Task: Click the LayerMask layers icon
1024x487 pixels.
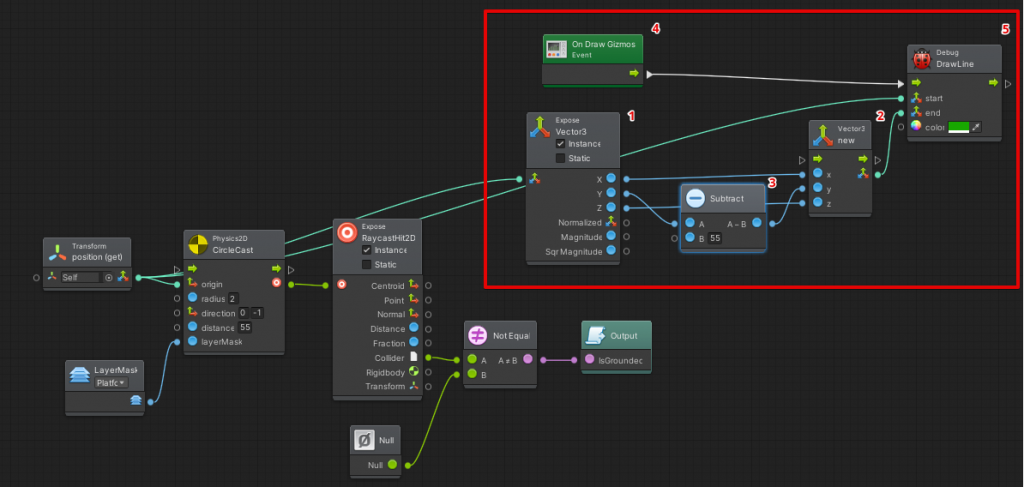Action: pos(81,376)
